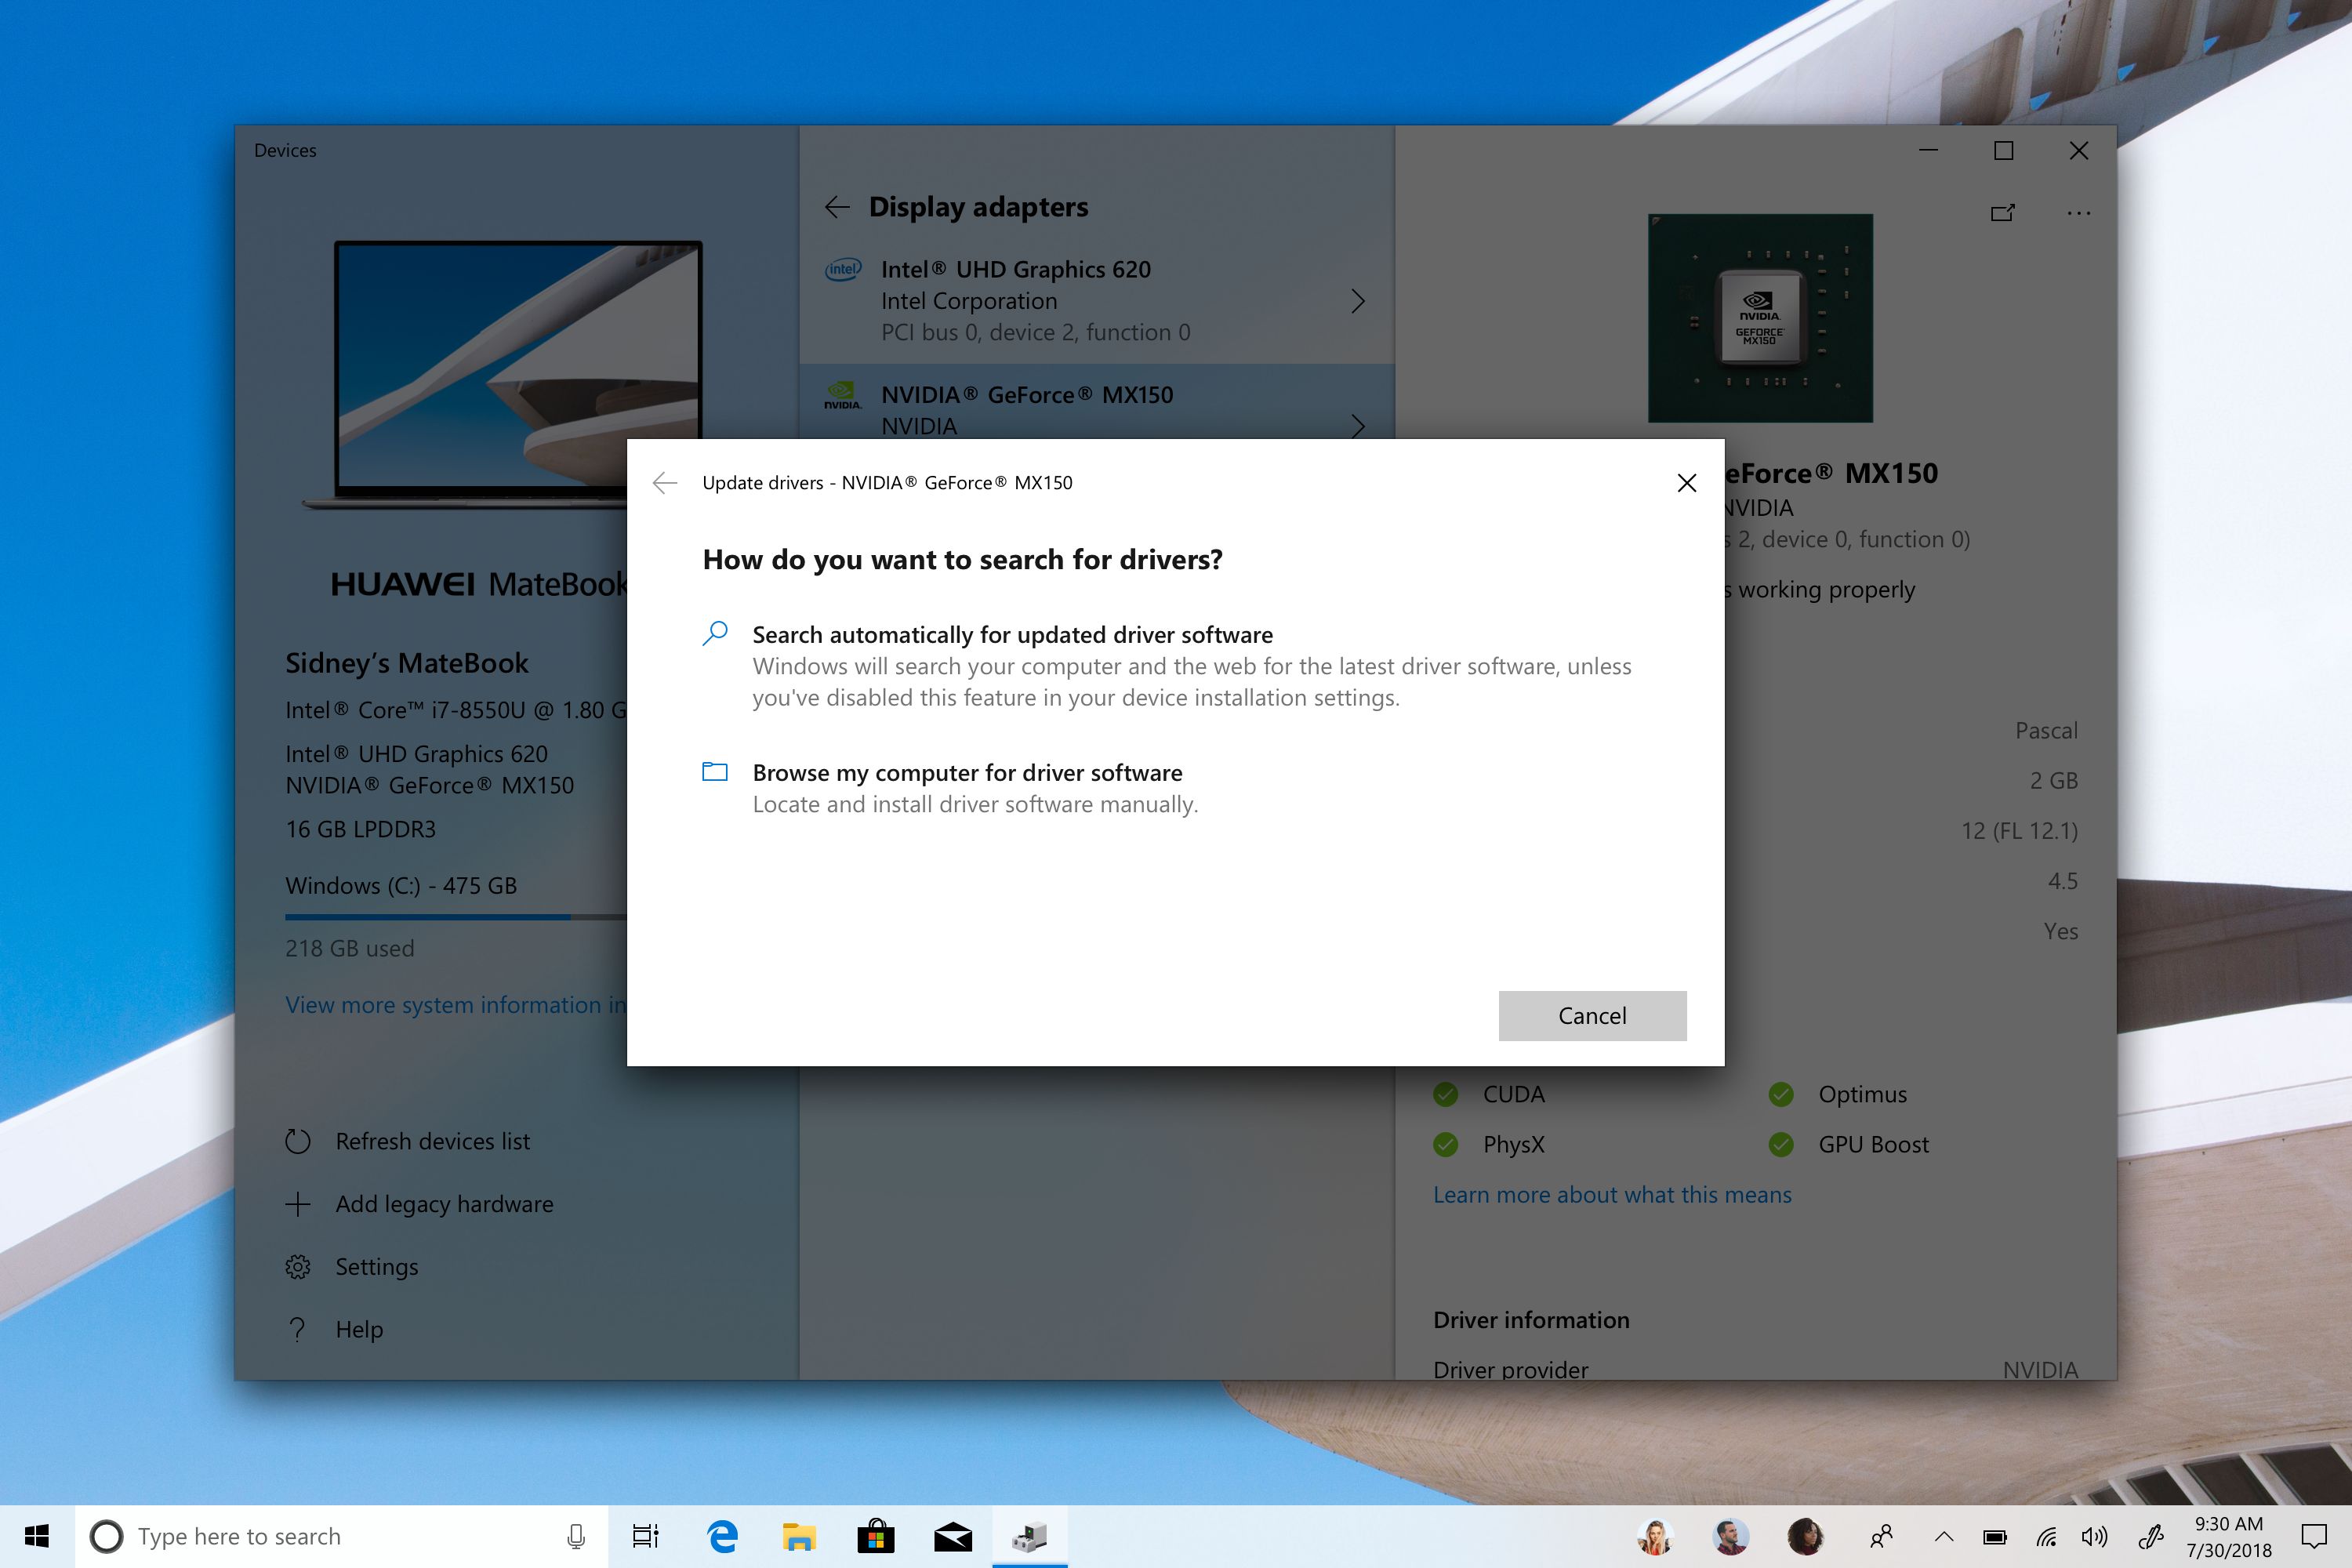This screenshot has height=1568, width=2352.
Task: Click Add legacy hardware
Action: (444, 1204)
